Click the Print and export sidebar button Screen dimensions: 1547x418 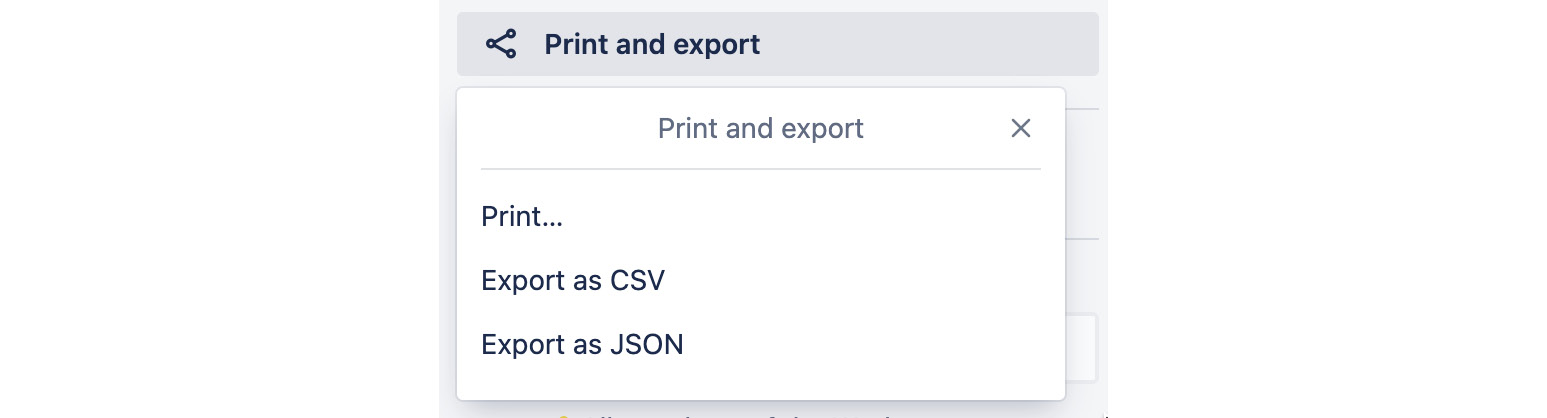tap(777, 44)
